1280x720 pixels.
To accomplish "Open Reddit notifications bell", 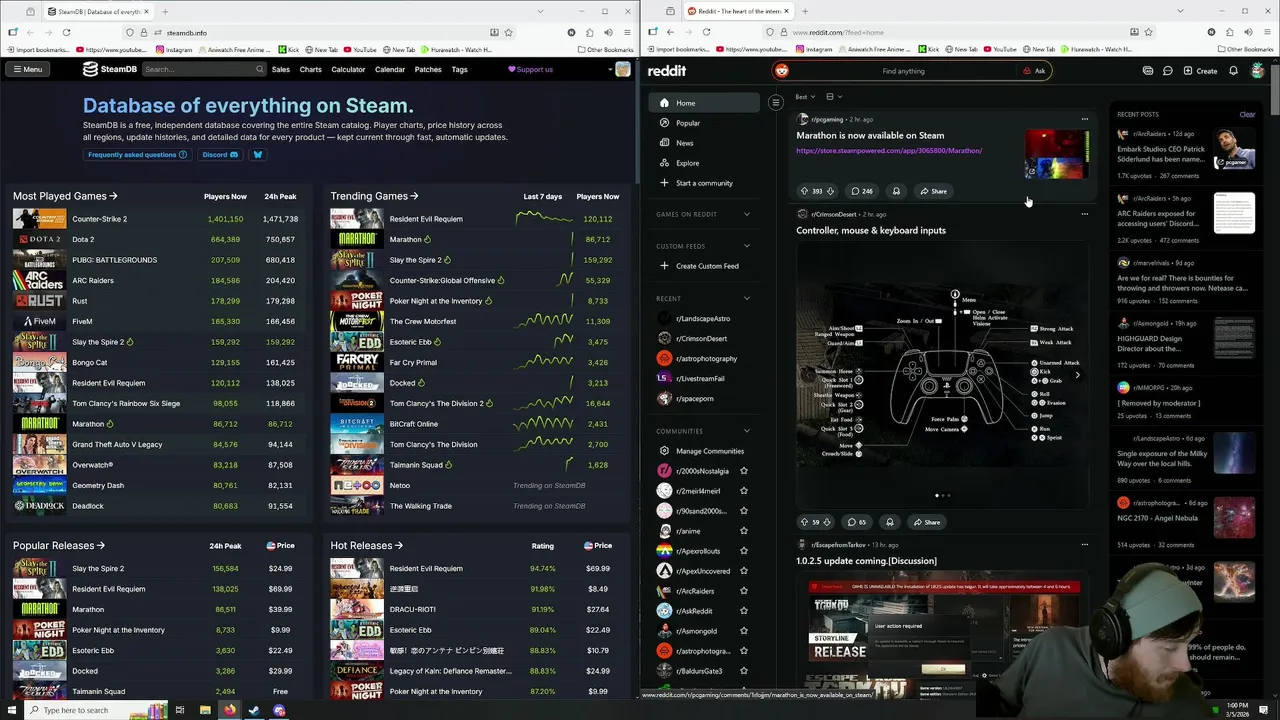I will [x=1233, y=71].
